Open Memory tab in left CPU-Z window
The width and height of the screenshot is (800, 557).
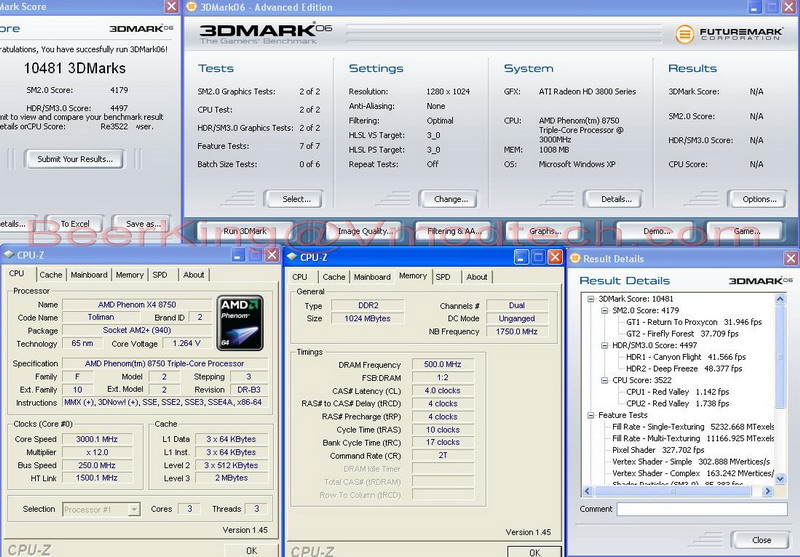[130, 275]
